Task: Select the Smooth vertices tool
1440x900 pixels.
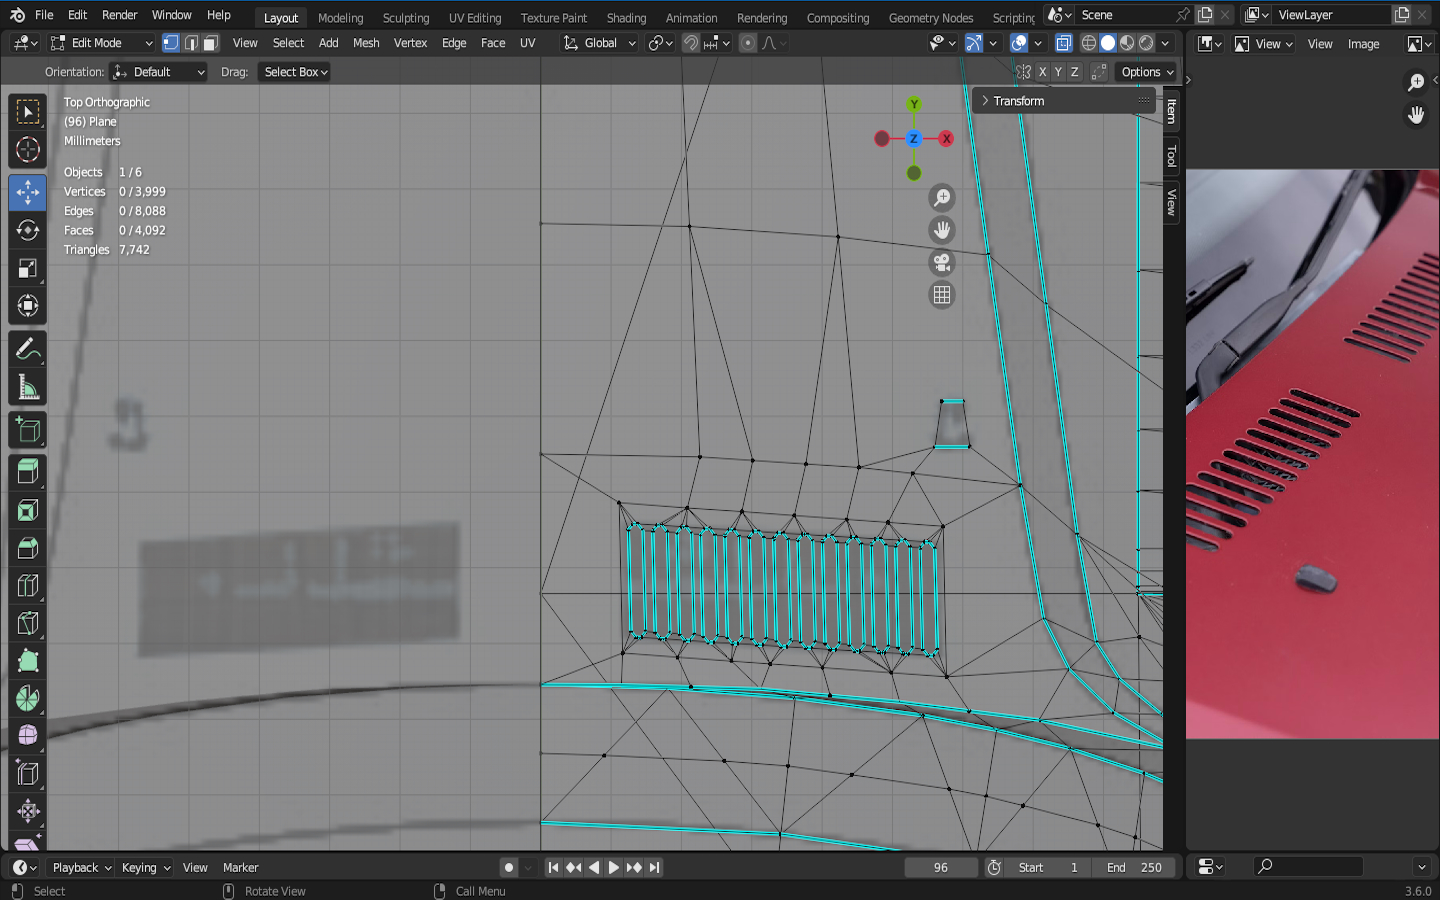Action: 28,736
